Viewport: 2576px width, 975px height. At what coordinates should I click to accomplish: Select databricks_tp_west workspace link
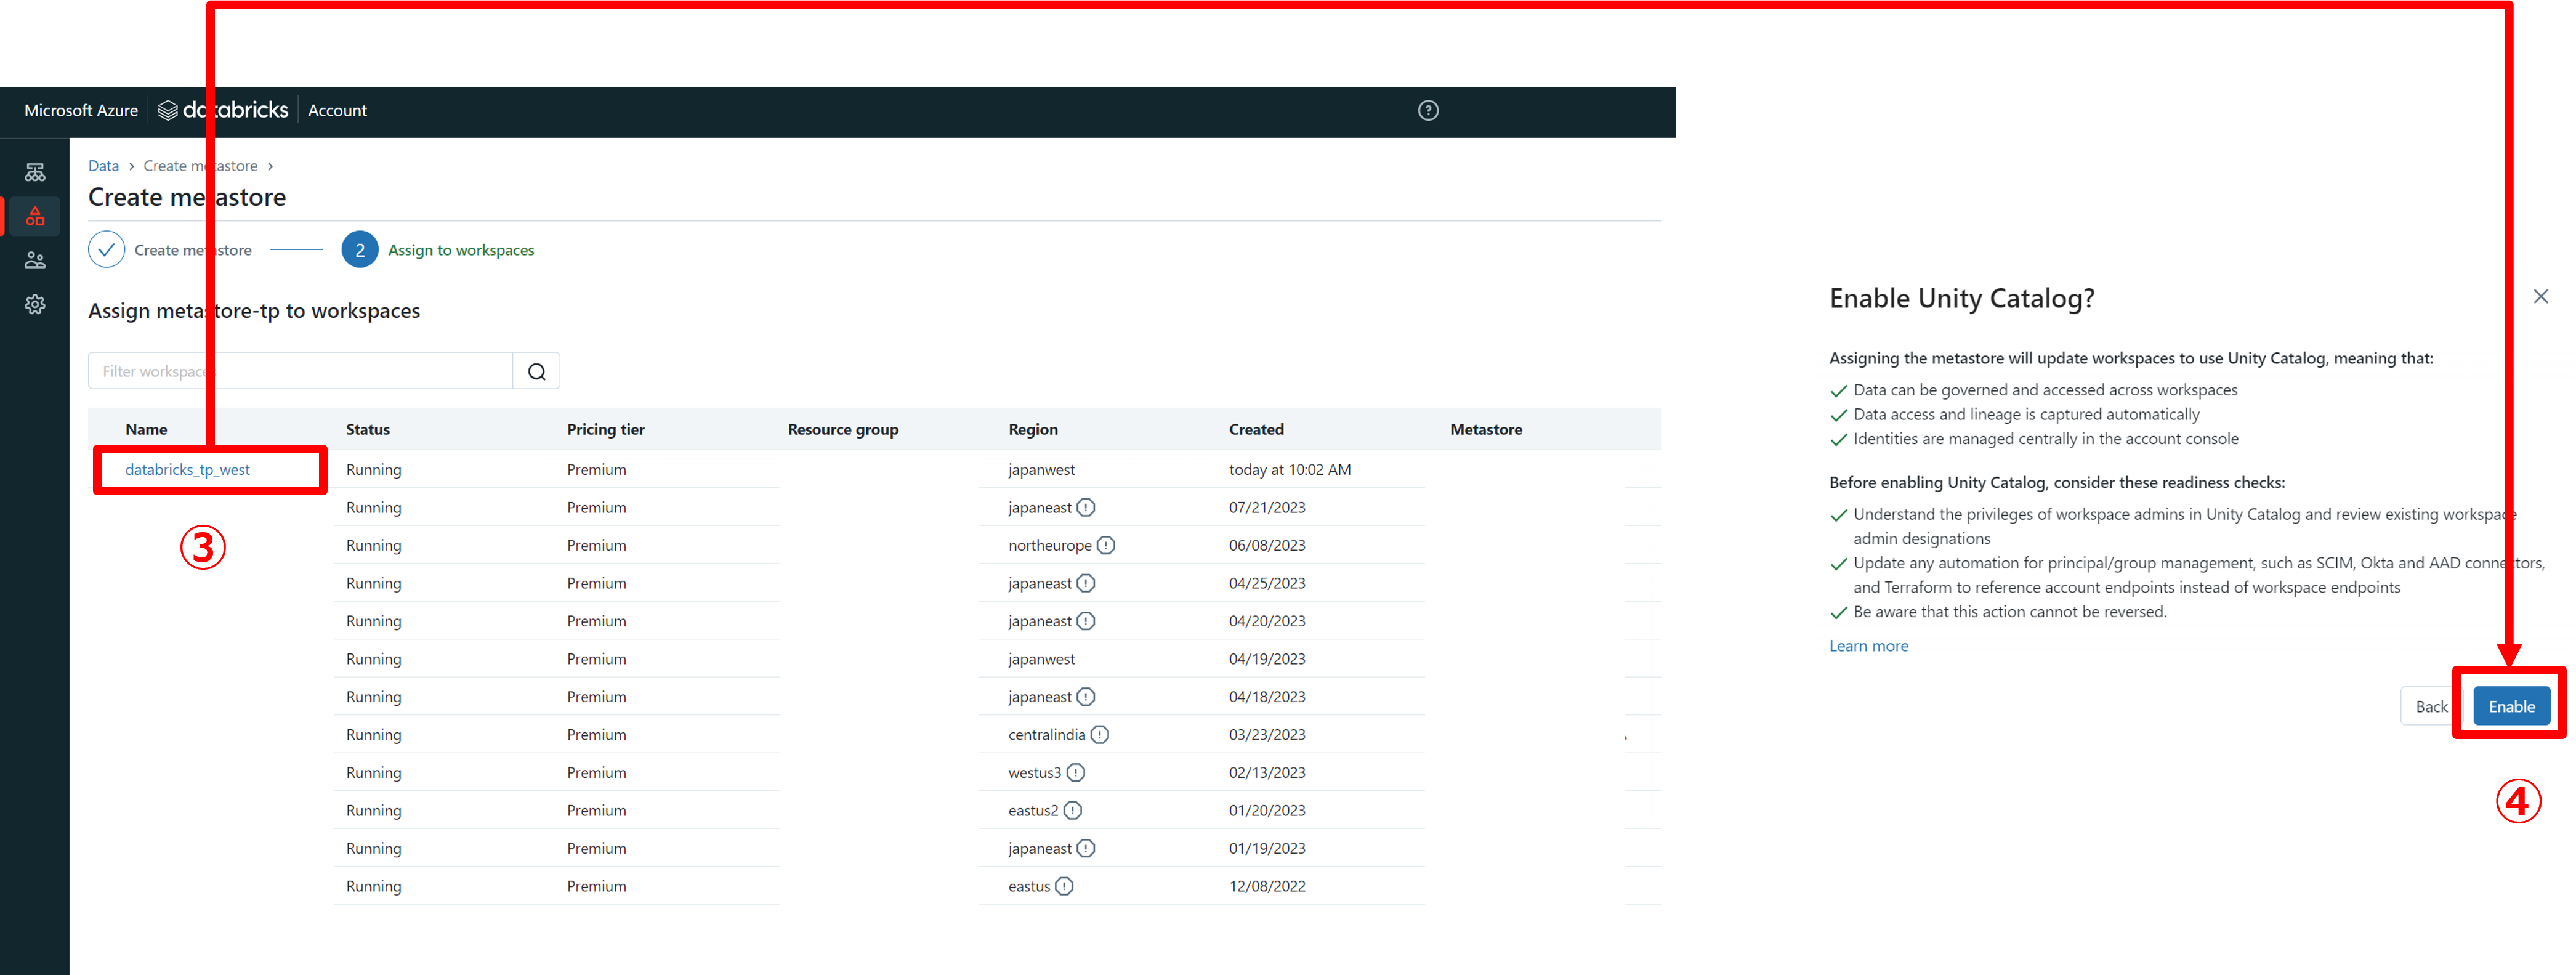coord(187,469)
